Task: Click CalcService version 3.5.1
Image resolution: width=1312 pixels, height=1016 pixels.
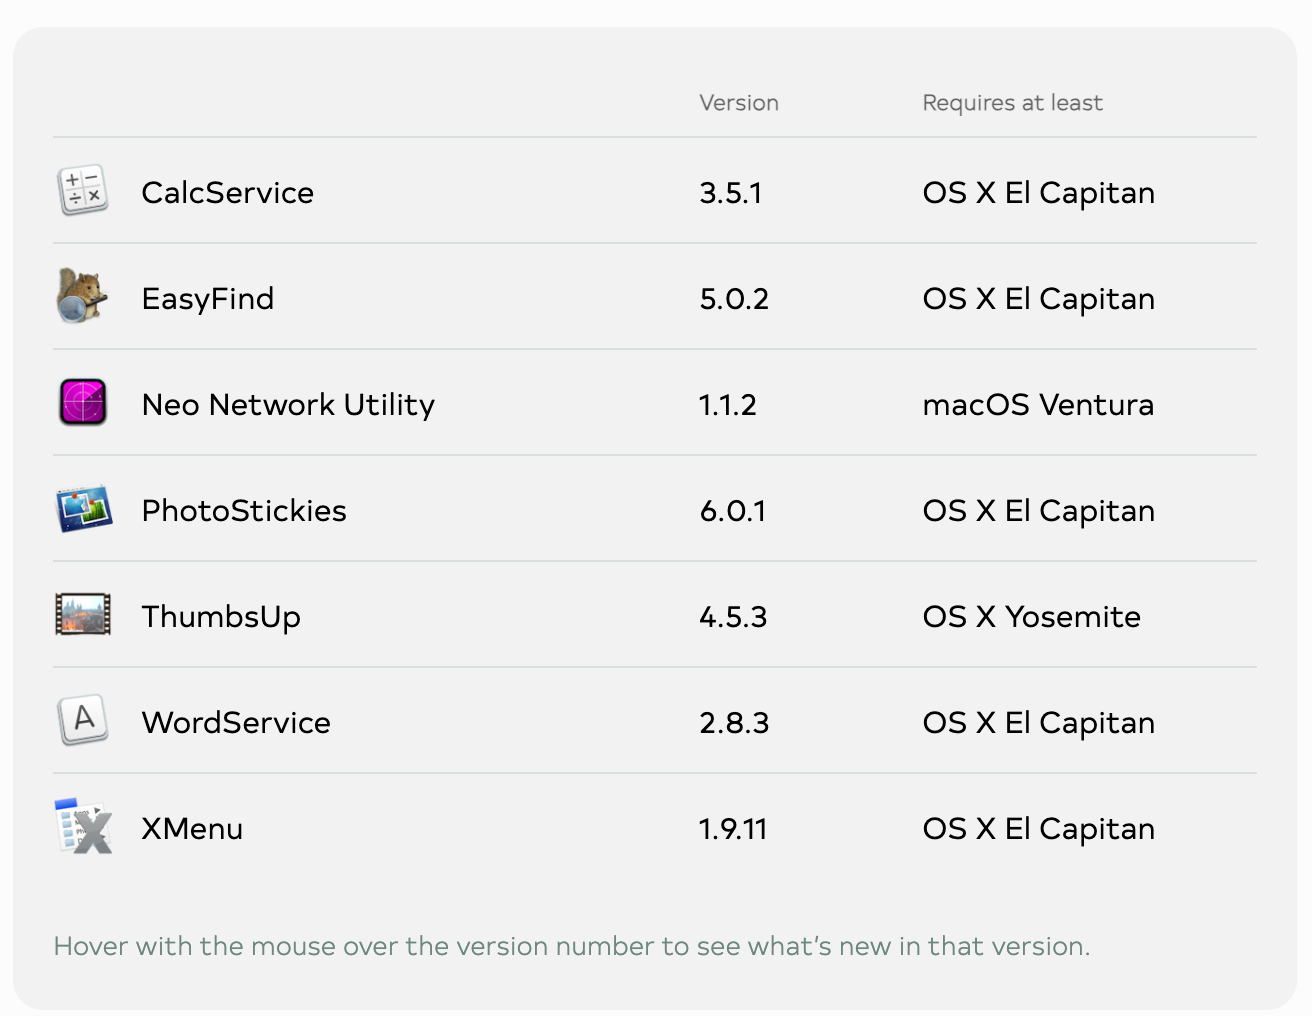Action: click(x=730, y=193)
